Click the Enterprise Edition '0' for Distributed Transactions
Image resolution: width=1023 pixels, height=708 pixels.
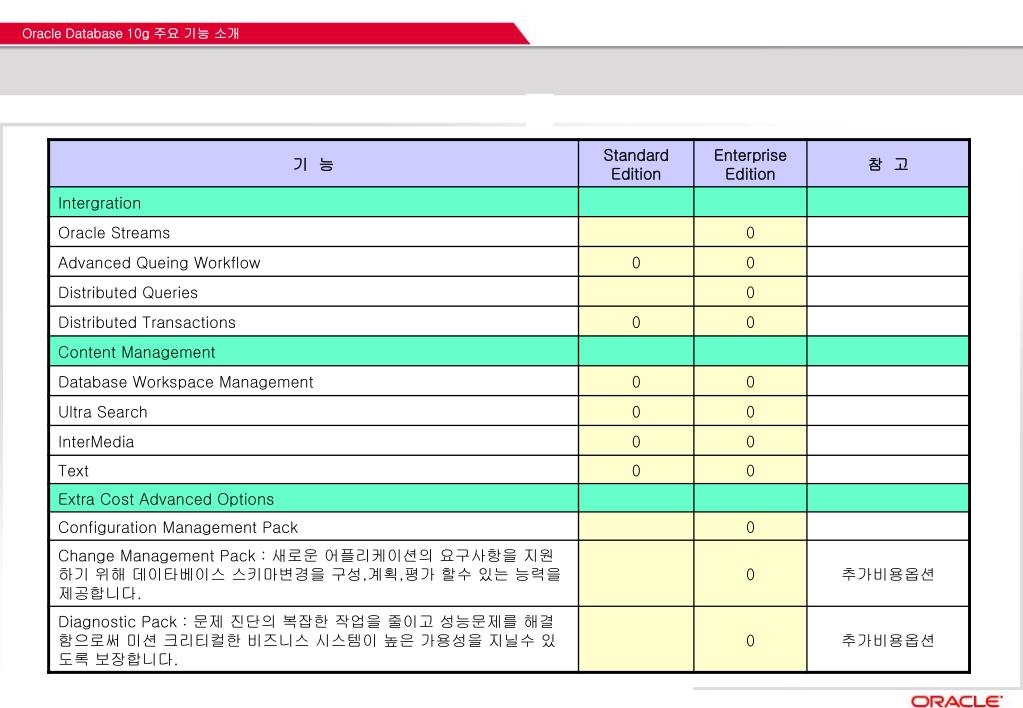(x=750, y=322)
